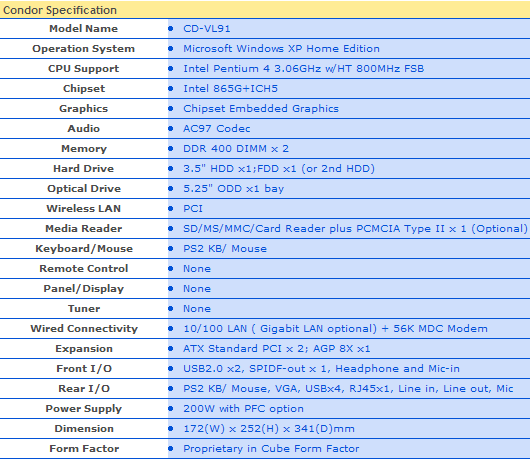Click the '200W with PFC option' value
The image size is (530, 459).
[x=243, y=409]
